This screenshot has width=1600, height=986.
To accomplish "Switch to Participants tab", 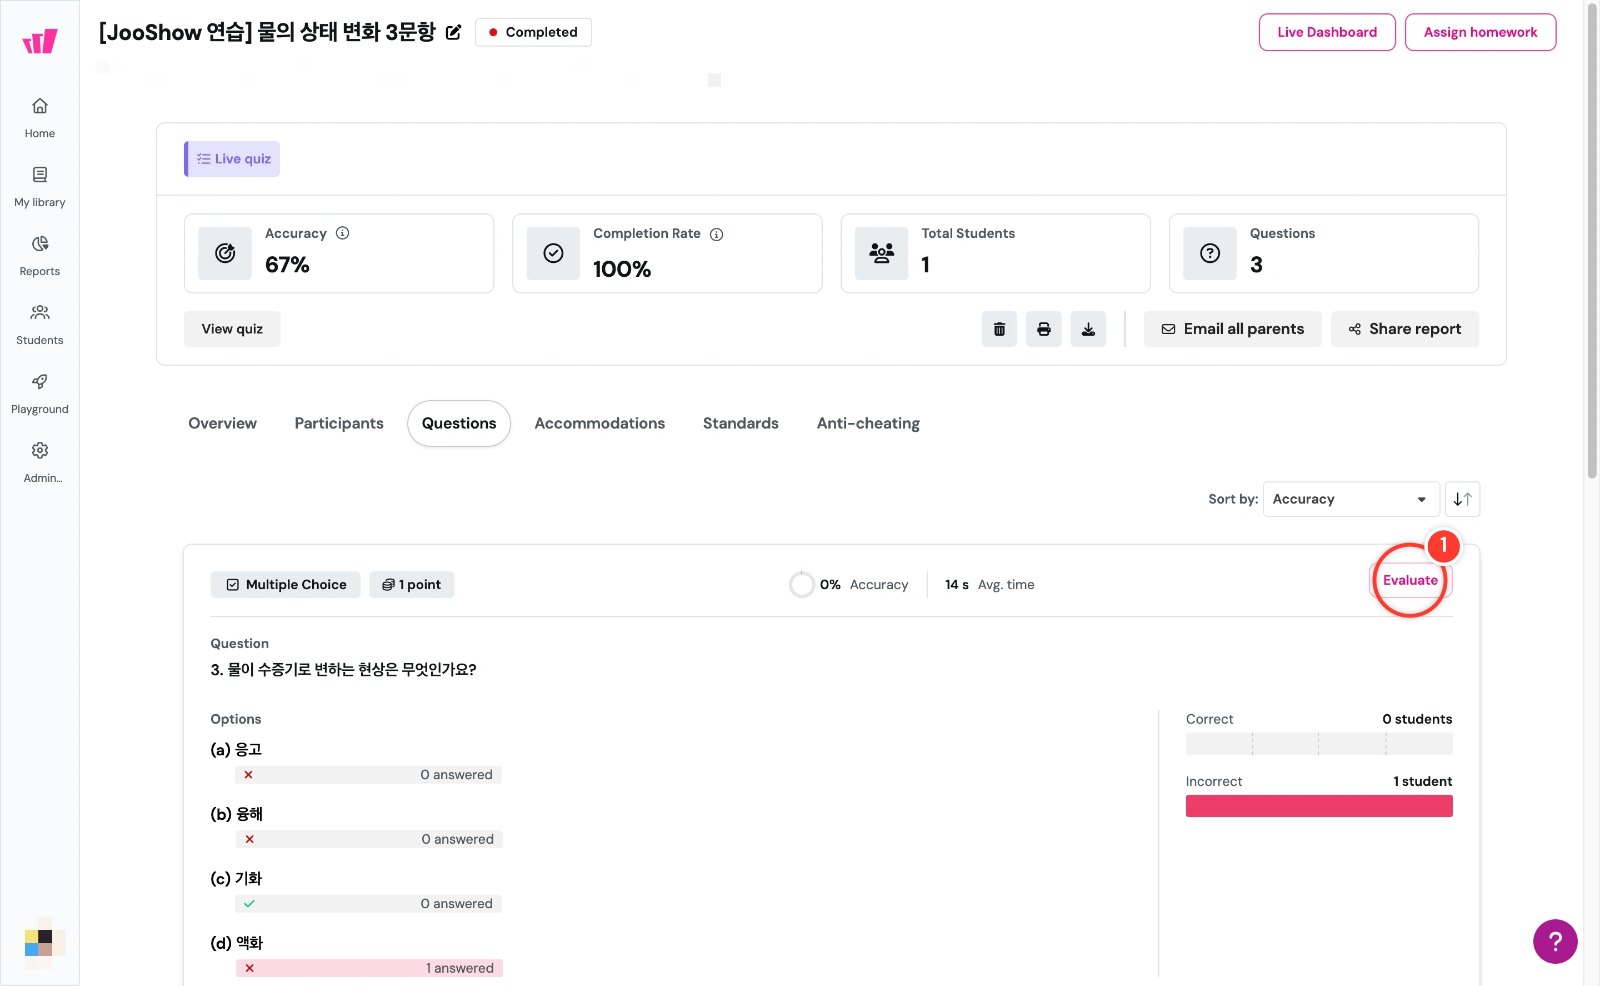I will (x=339, y=423).
